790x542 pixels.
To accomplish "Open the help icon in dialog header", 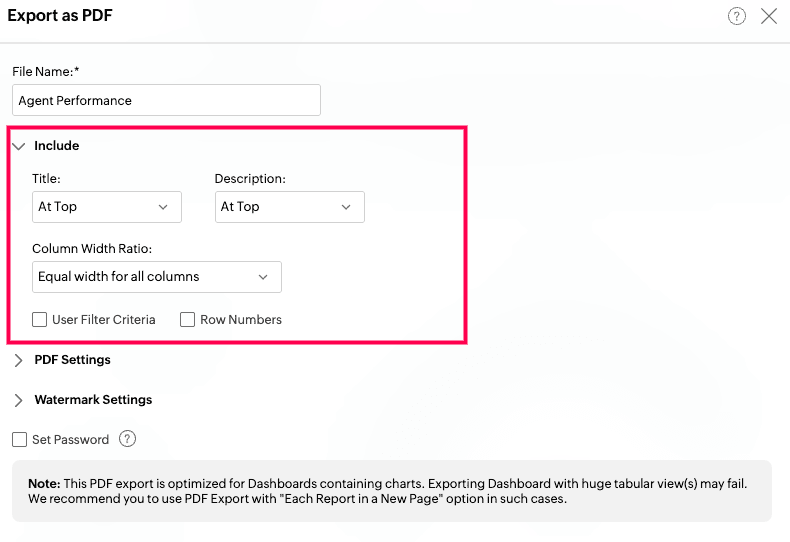I will [736, 16].
